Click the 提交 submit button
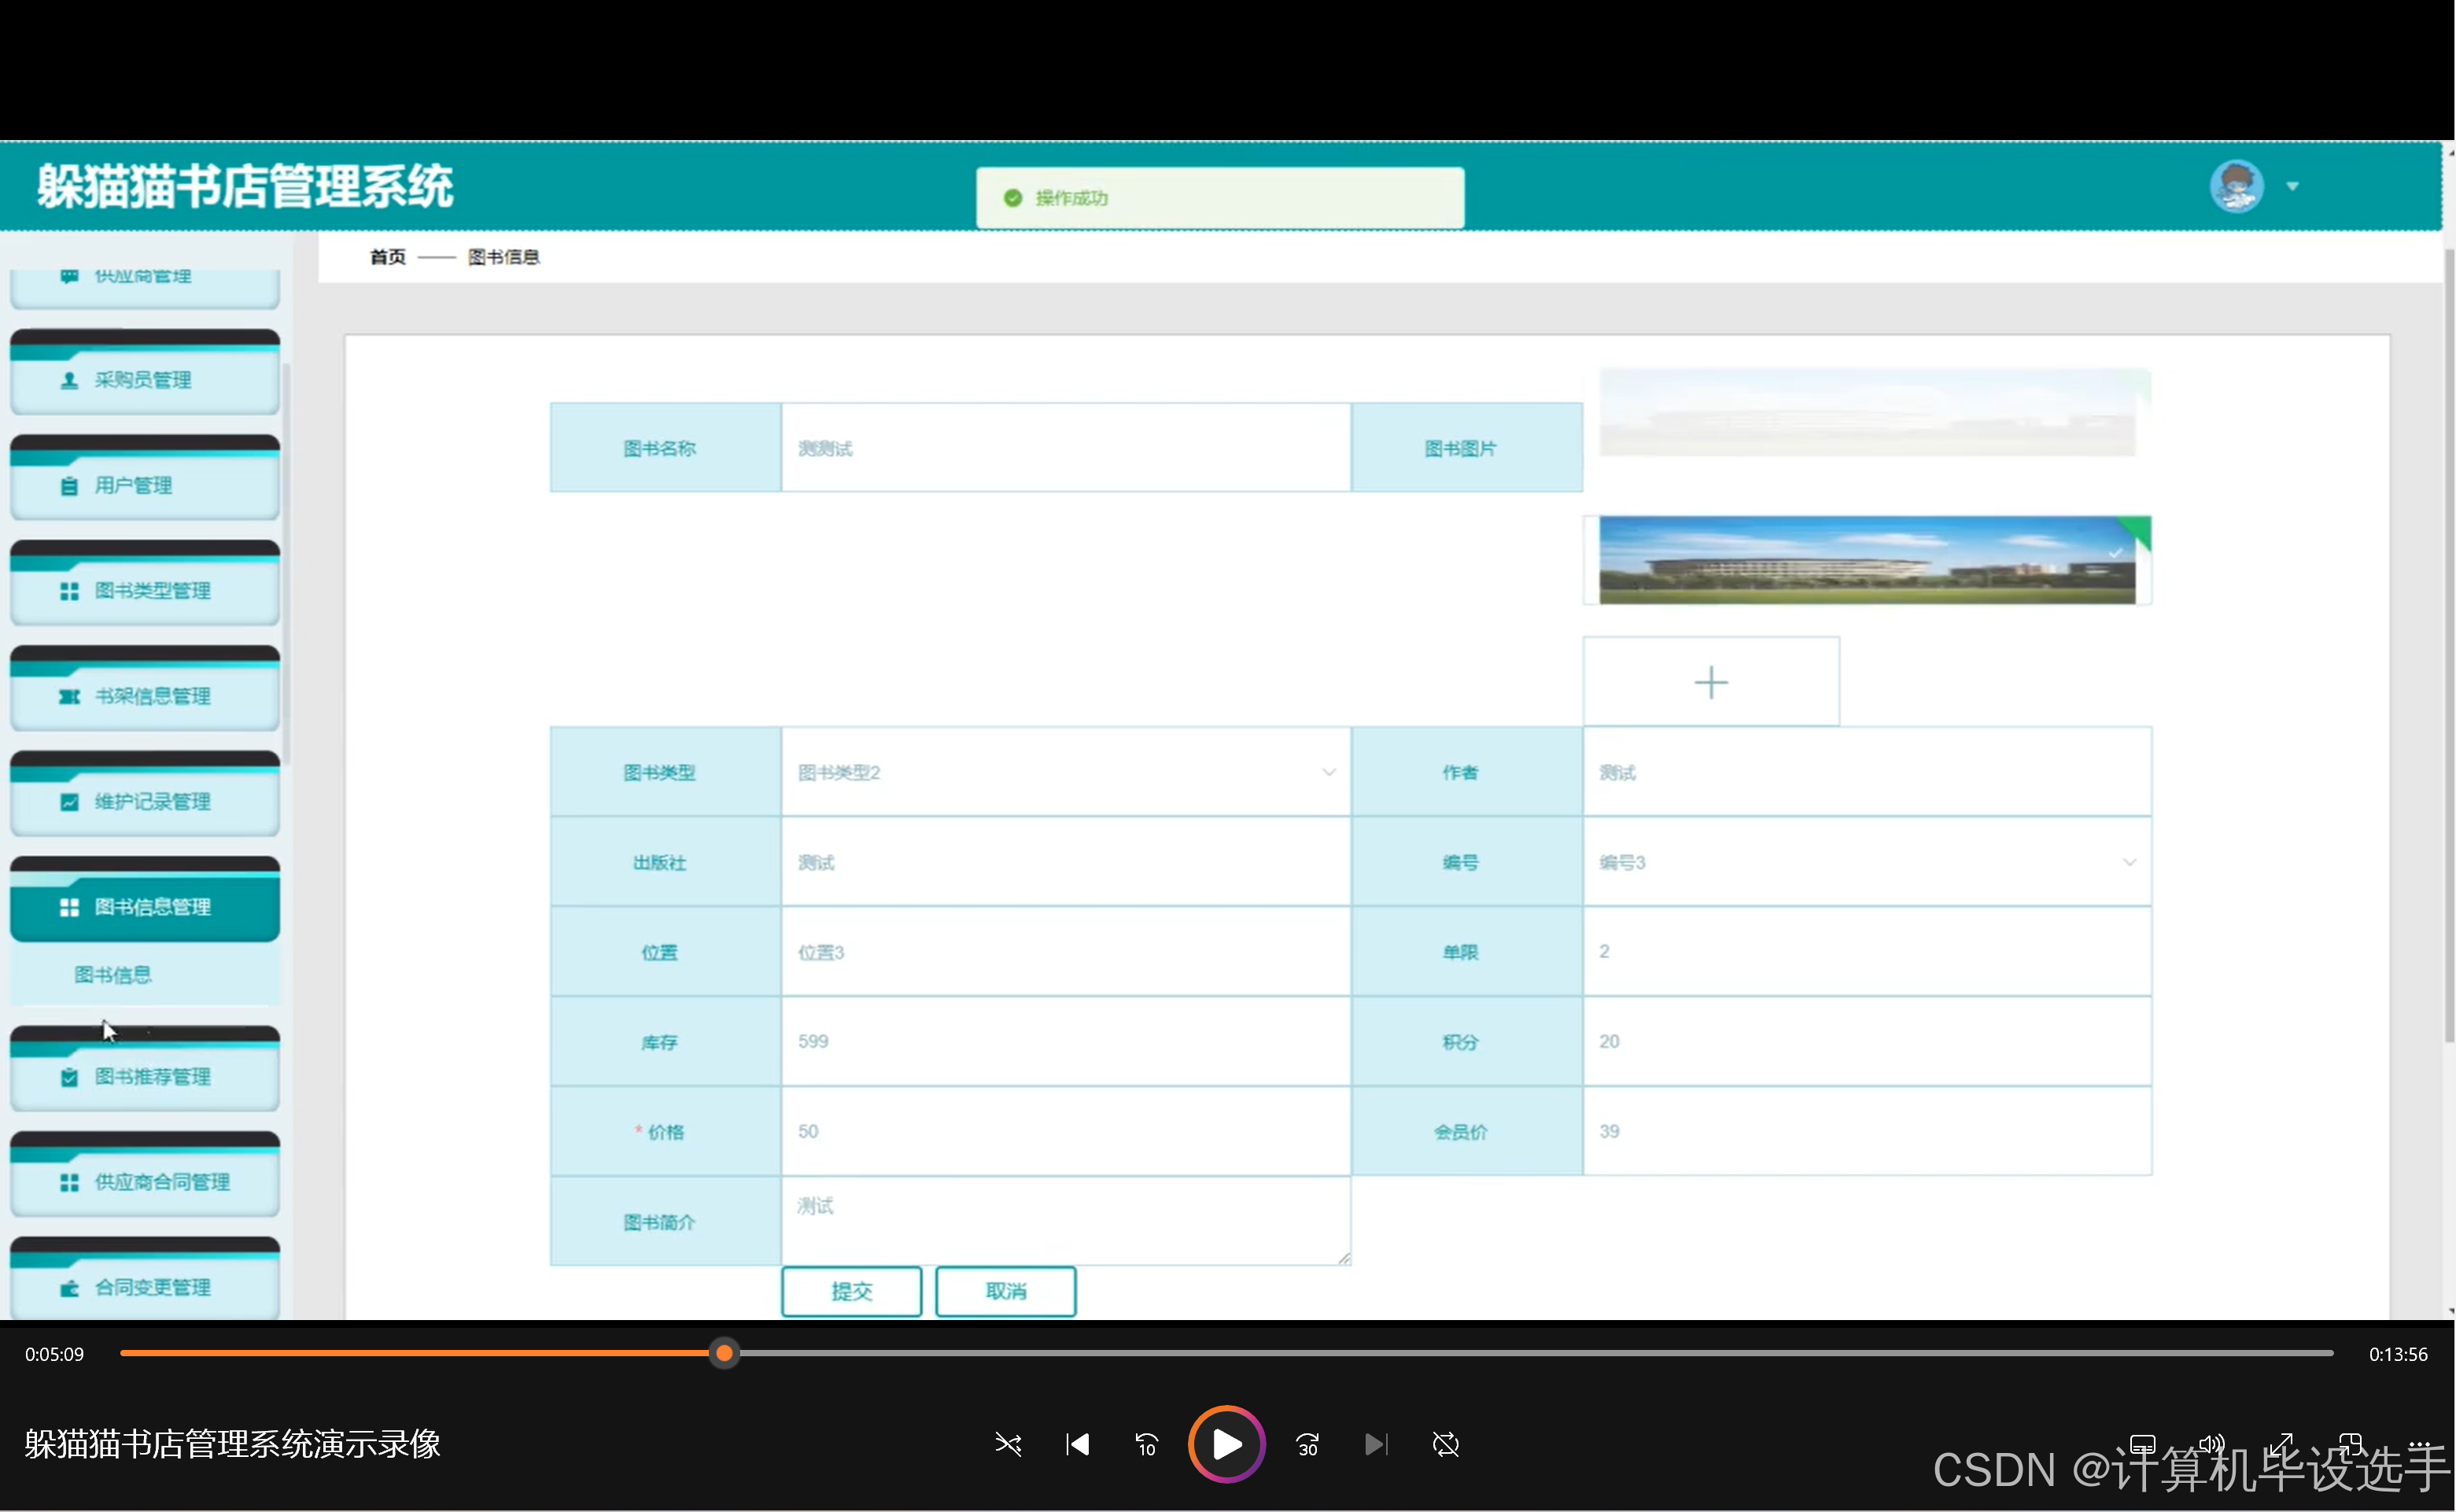Screen dimensions: 2456x1512 coord(851,1291)
